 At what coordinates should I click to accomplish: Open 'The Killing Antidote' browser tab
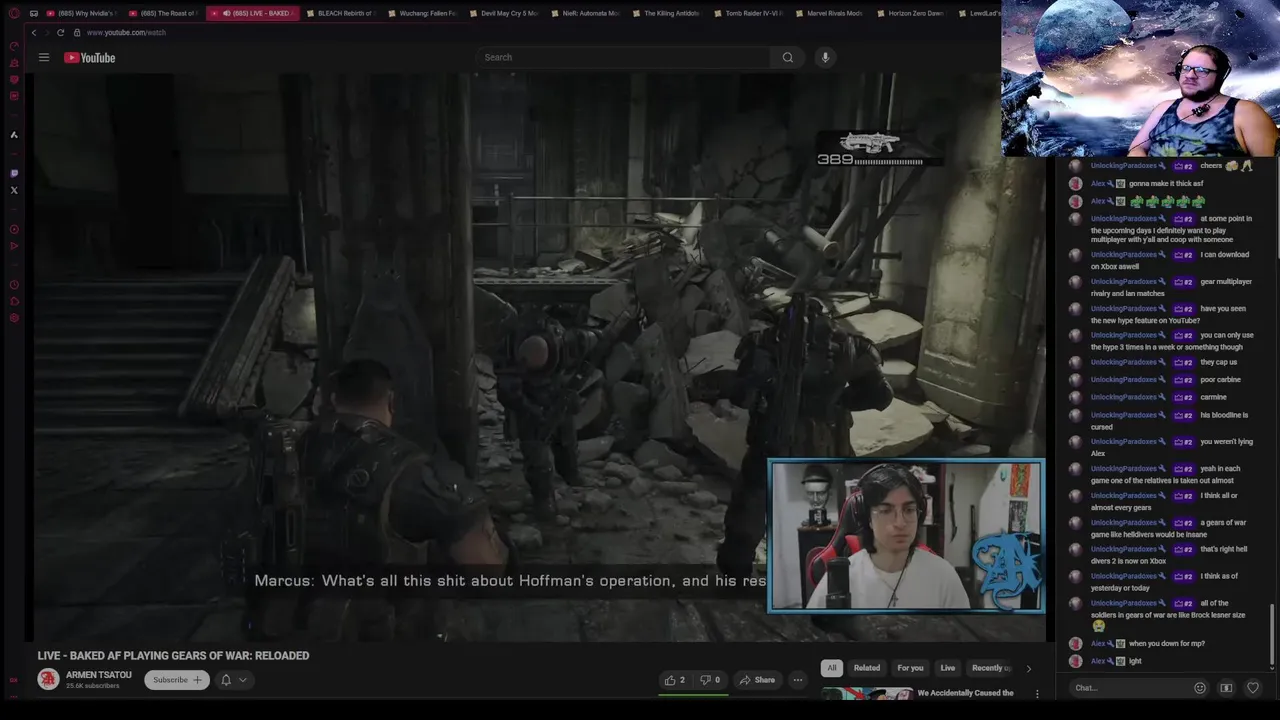click(x=665, y=13)
